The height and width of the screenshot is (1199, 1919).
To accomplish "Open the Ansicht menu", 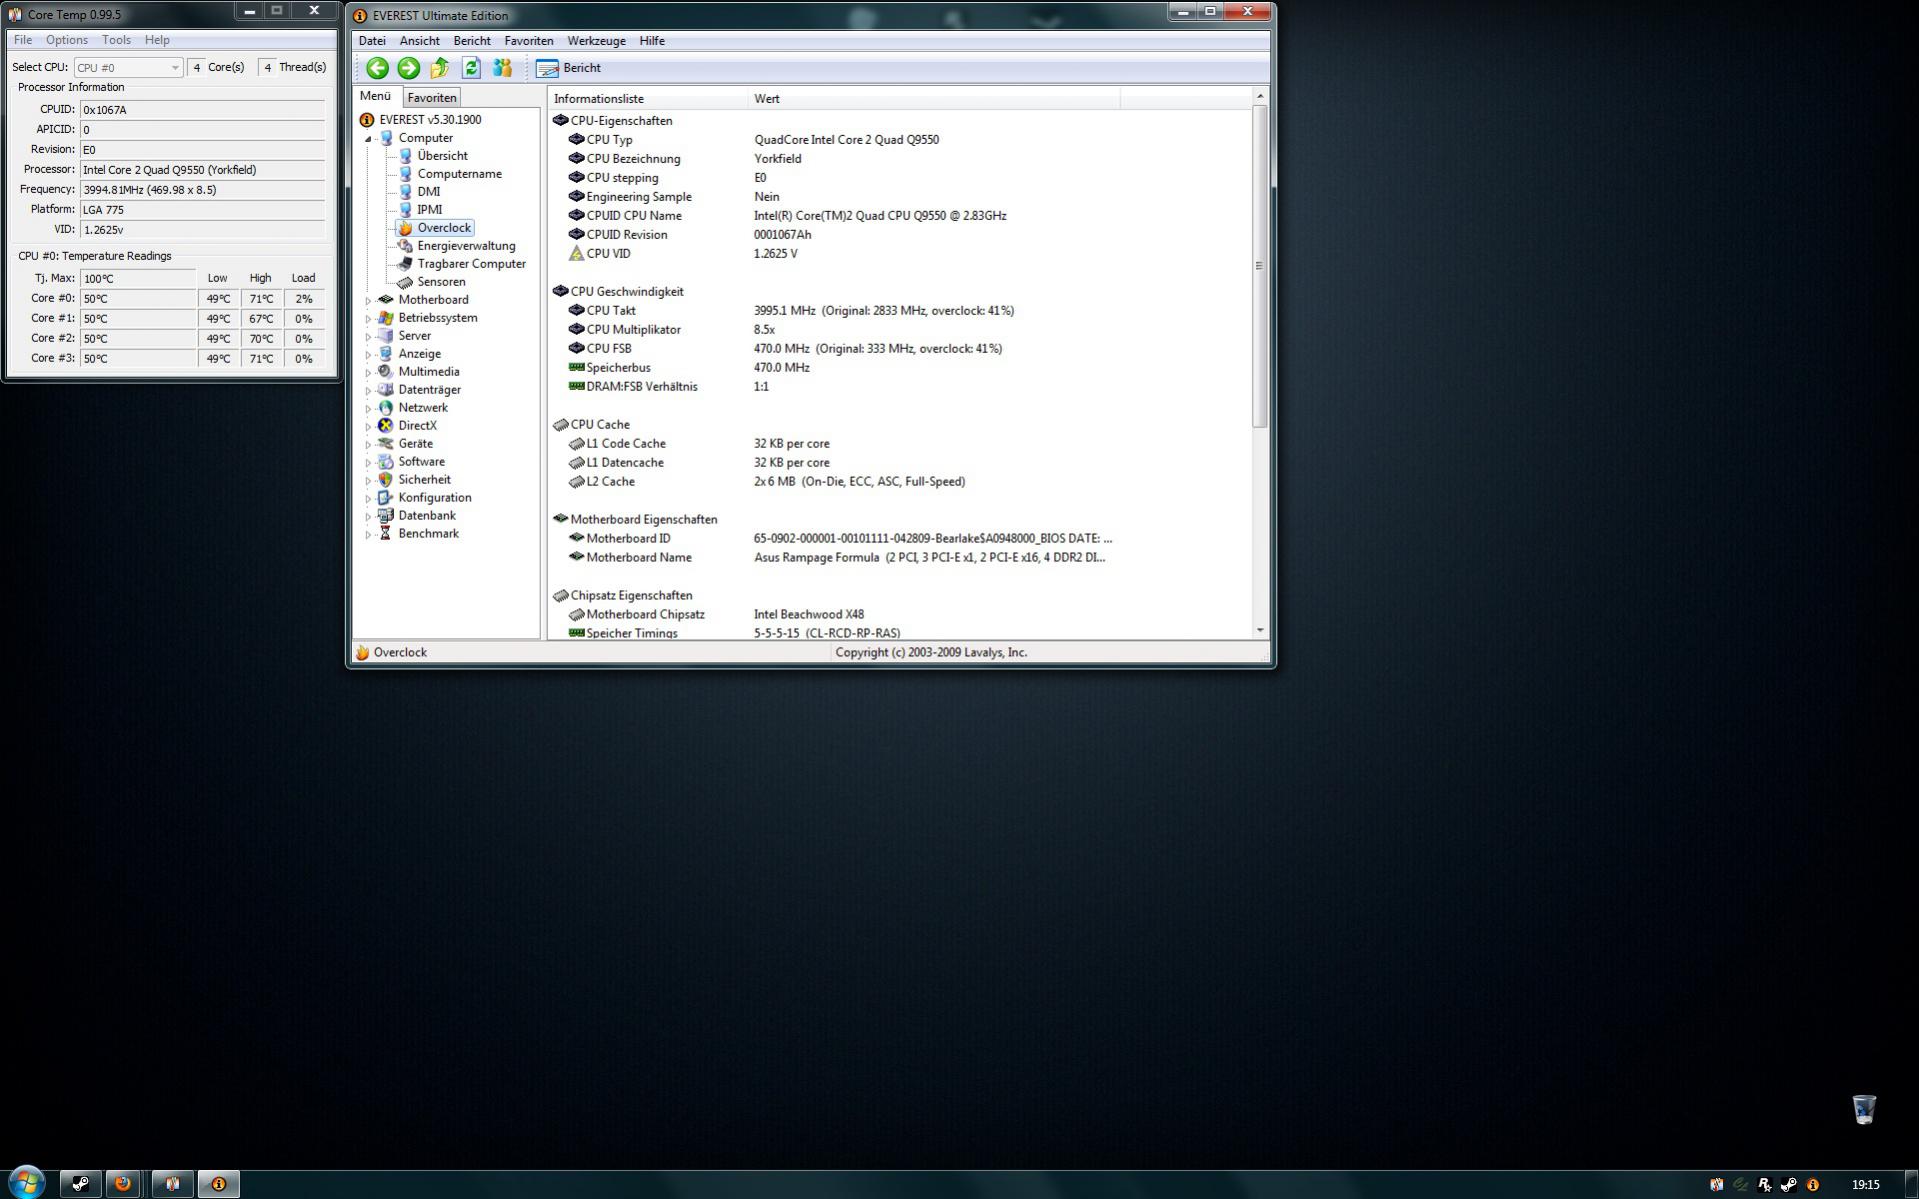I will point(419,41).
